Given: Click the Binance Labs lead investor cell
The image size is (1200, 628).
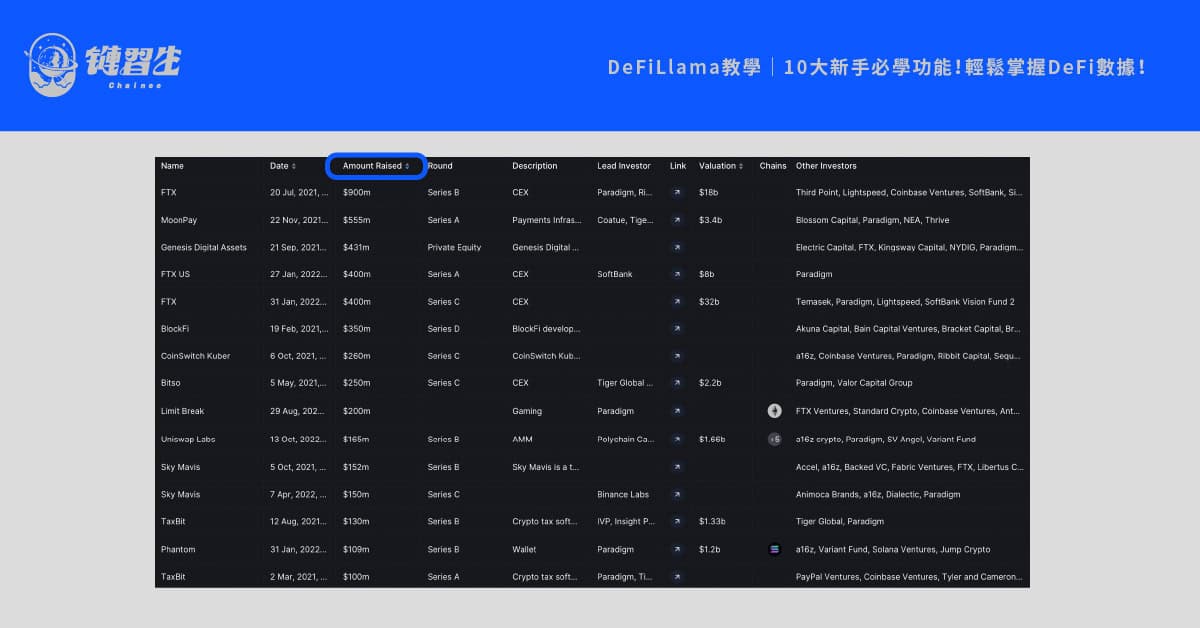Looking at the screenshot, I should pos(623,494).
